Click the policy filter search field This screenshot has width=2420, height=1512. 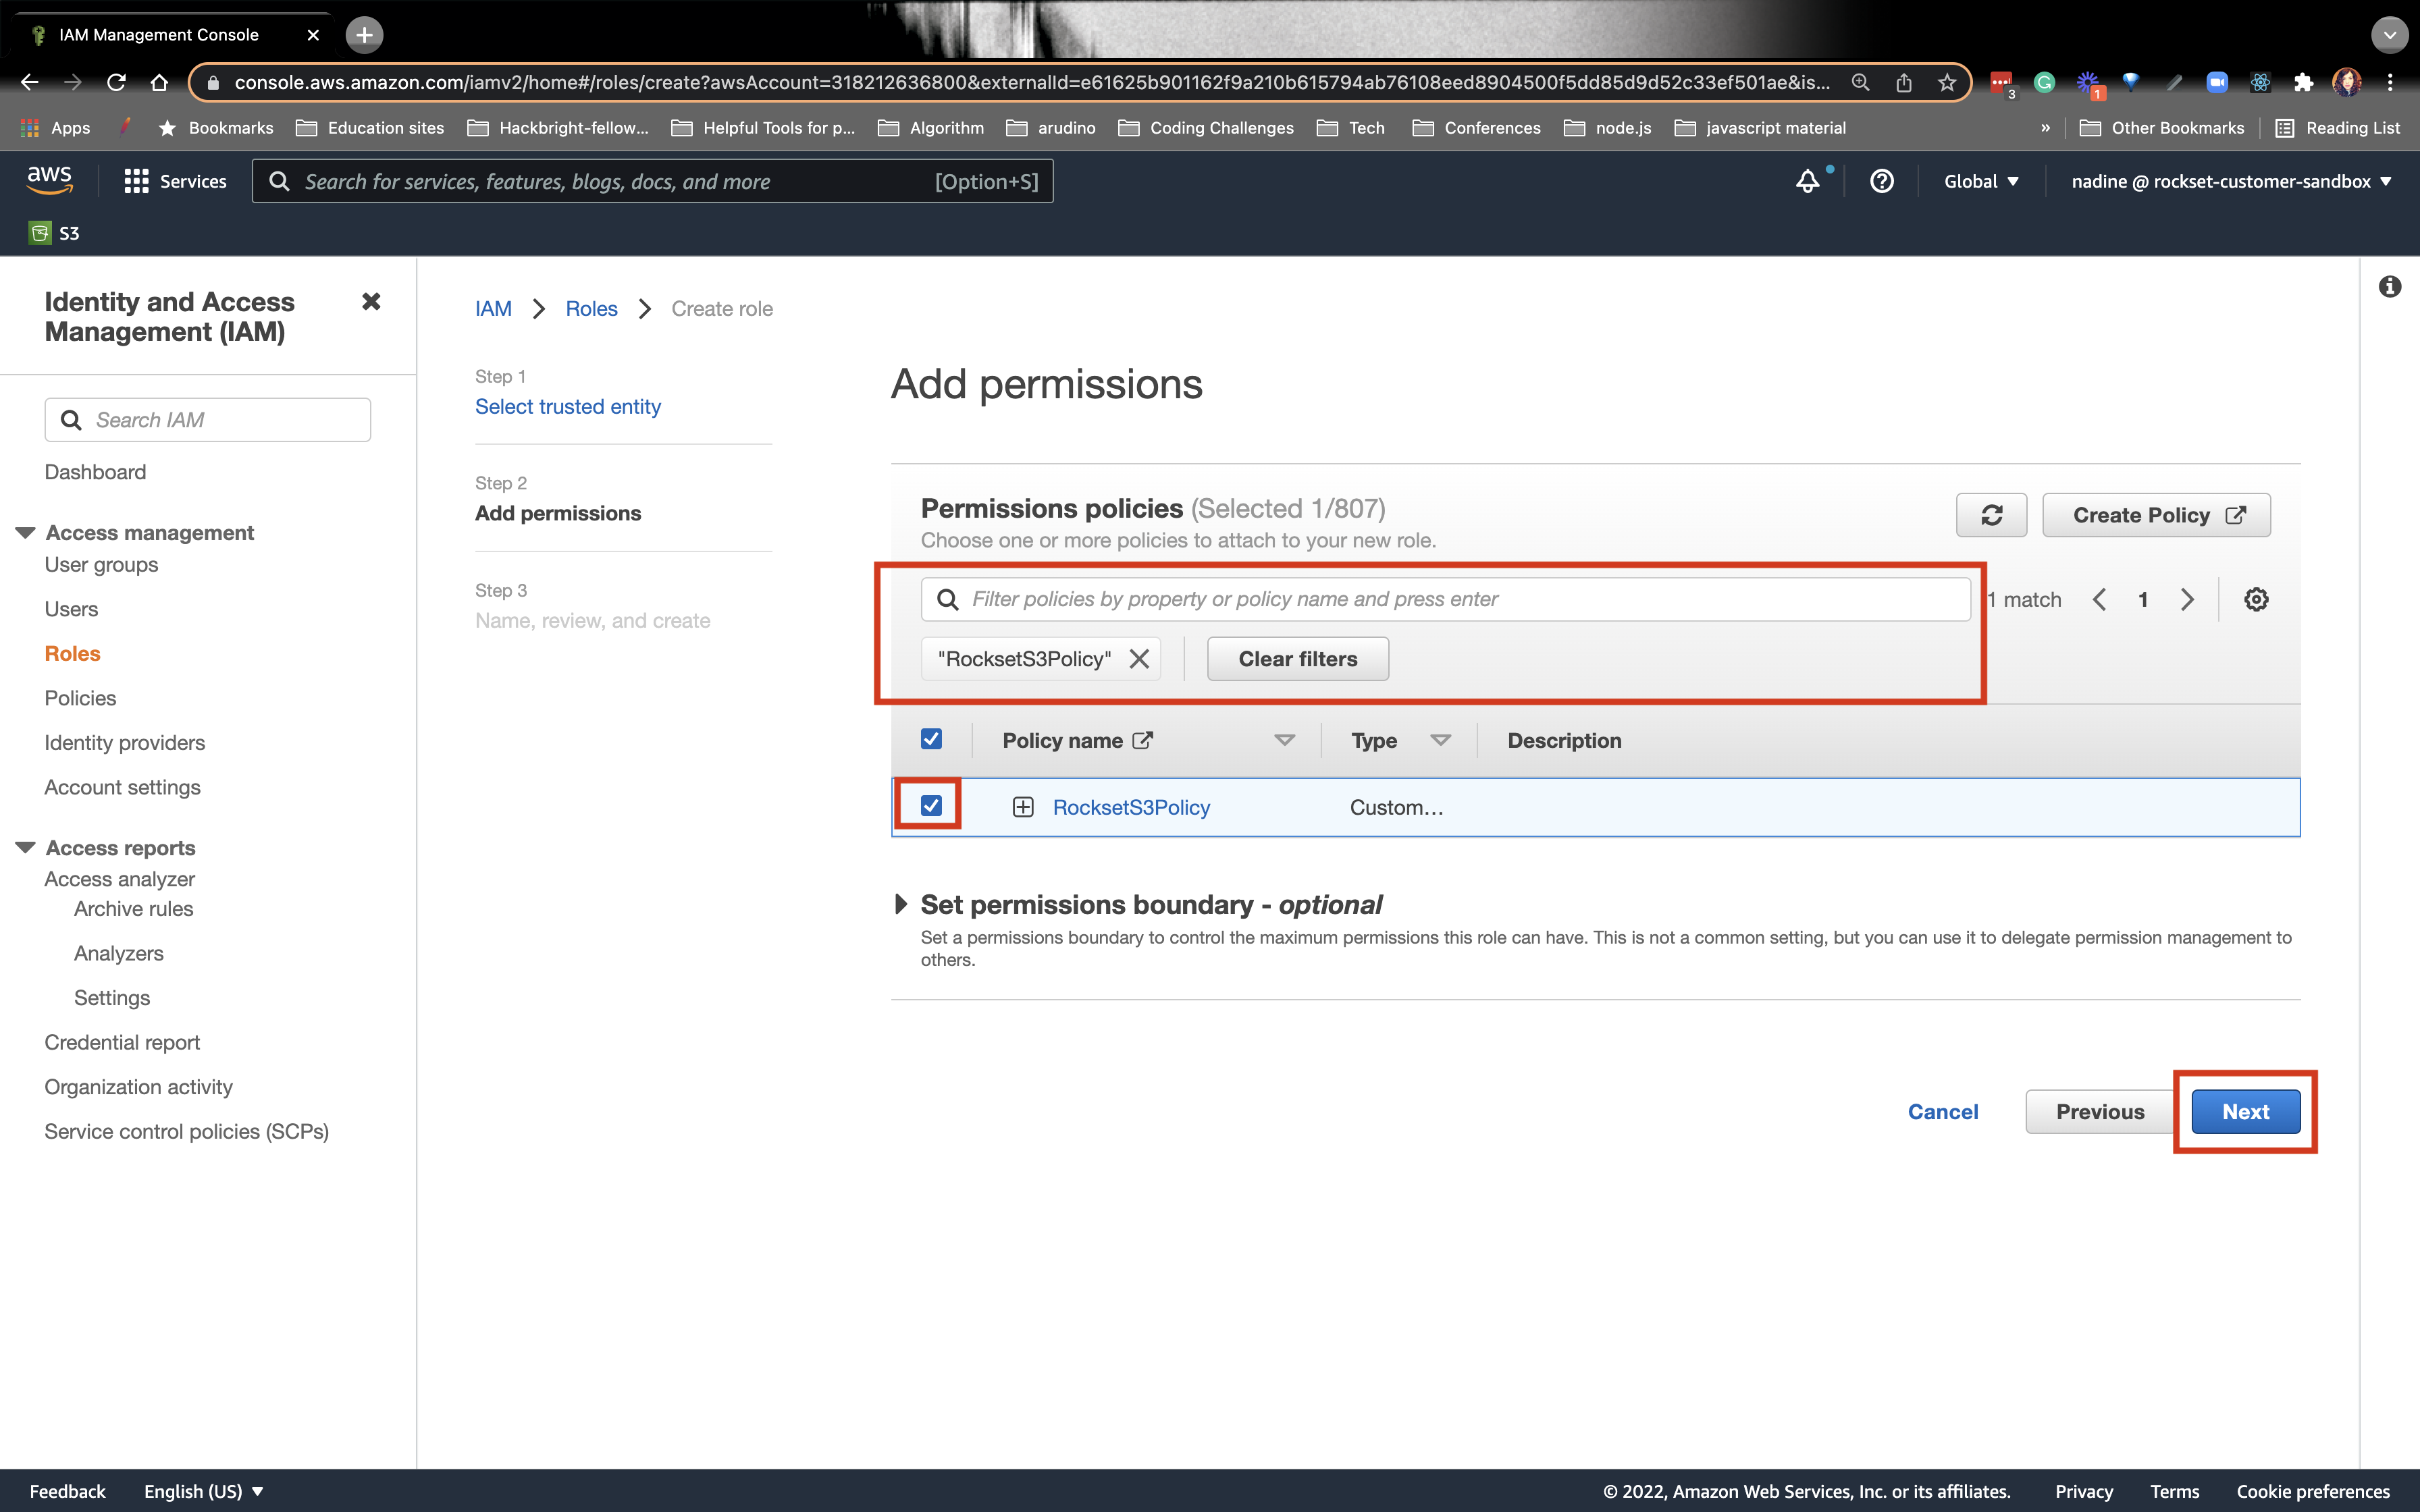click(x=1446, y=599)
